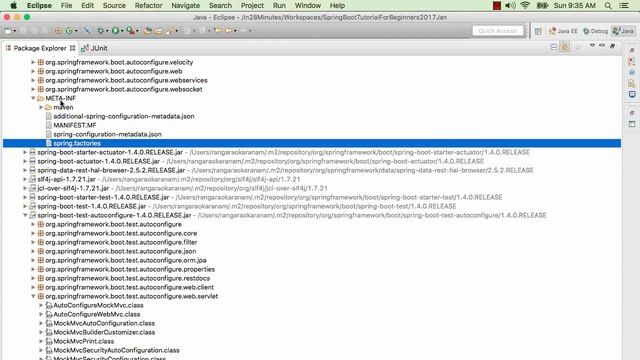This screenshot has height=360, width=640.
Task: Open the Eclipse application menu
Action: tap(39, 6)
